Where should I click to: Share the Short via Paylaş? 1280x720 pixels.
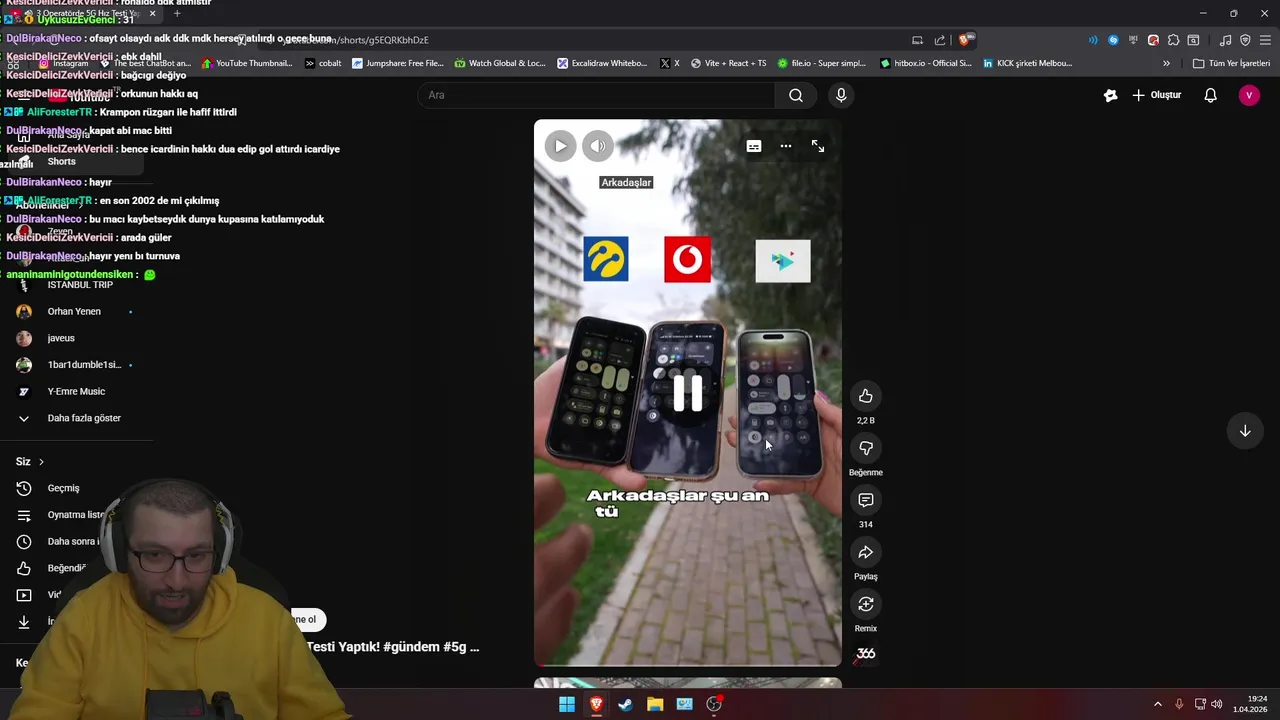tap(866, 552)
